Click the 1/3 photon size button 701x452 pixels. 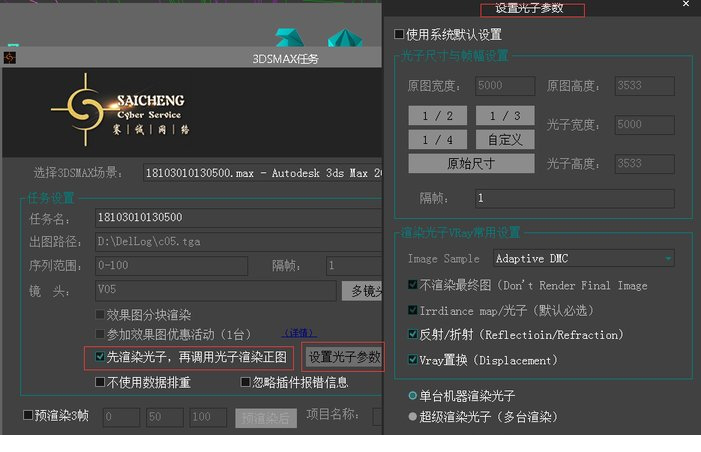click(x=505, y=116)
